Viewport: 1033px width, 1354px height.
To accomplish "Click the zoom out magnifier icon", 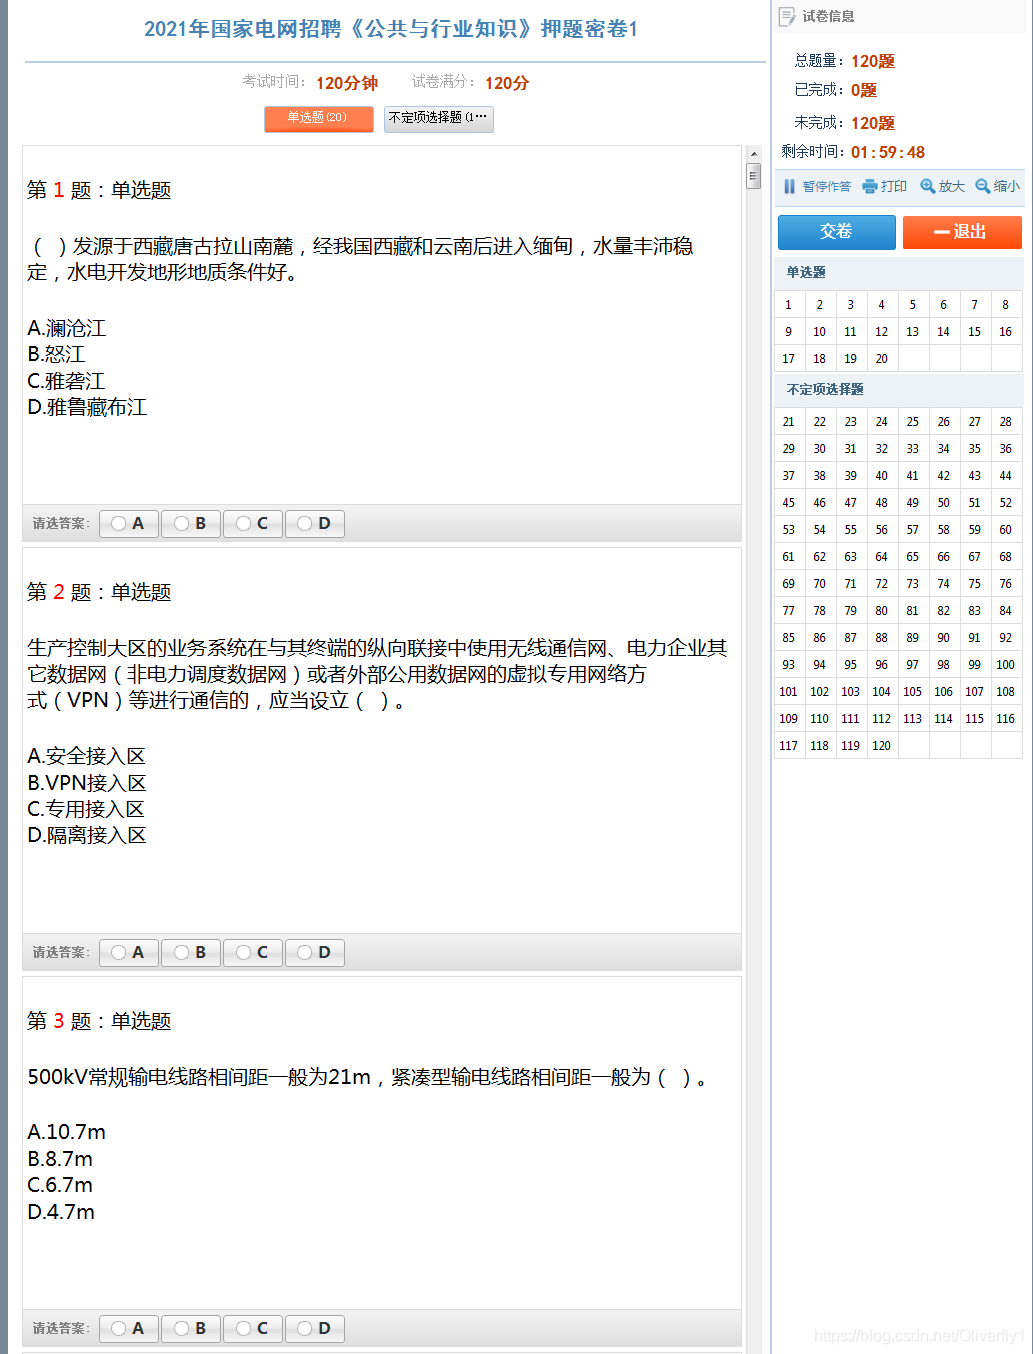I will [983, 186].
